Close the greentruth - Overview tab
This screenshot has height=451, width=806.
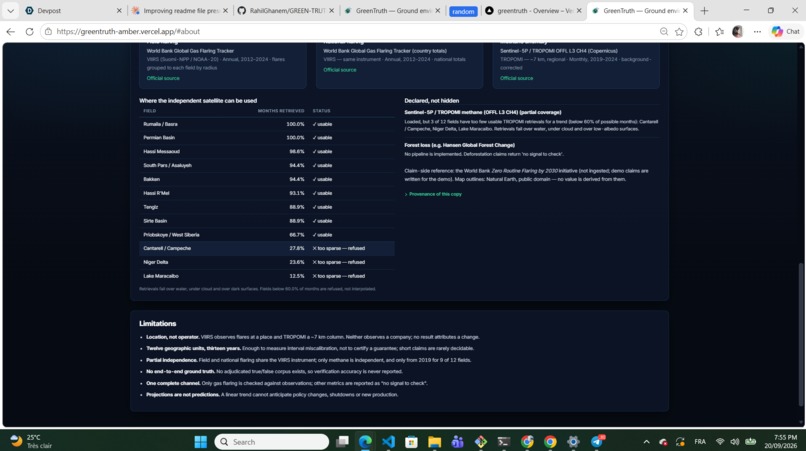coord(579,10)
